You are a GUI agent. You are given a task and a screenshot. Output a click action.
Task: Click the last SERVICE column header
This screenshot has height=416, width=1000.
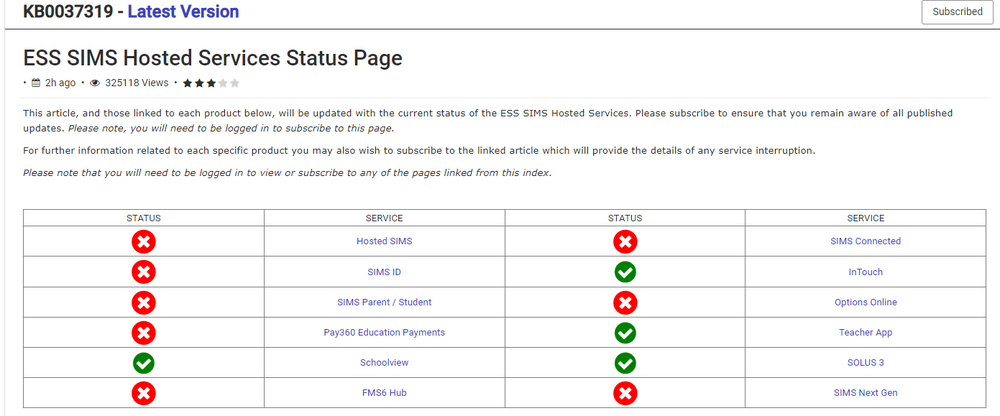pos(865,218)
